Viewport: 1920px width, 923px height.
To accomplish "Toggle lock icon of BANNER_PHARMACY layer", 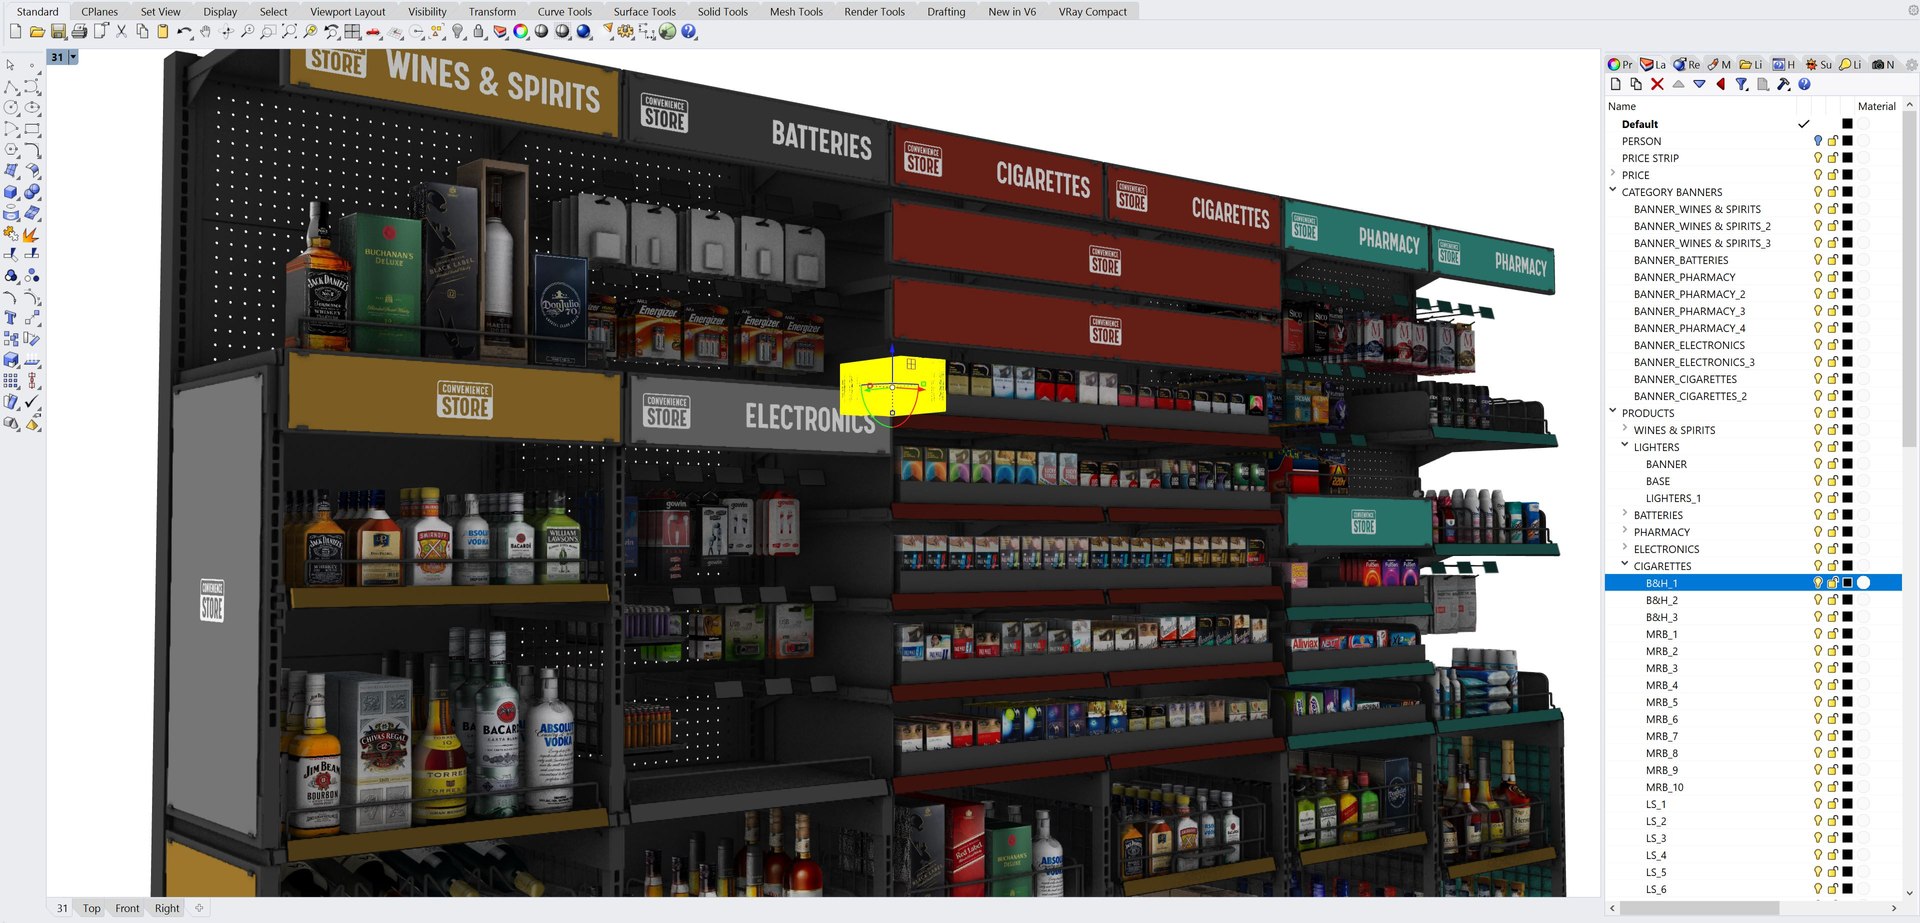I will pyautogui.click(x=1833, y=277).
